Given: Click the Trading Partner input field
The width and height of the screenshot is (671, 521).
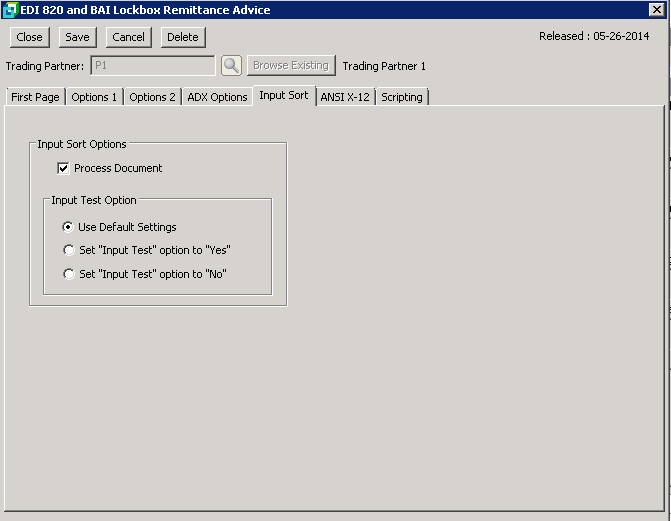Looking at the screenshot, I should pos(152,66).
